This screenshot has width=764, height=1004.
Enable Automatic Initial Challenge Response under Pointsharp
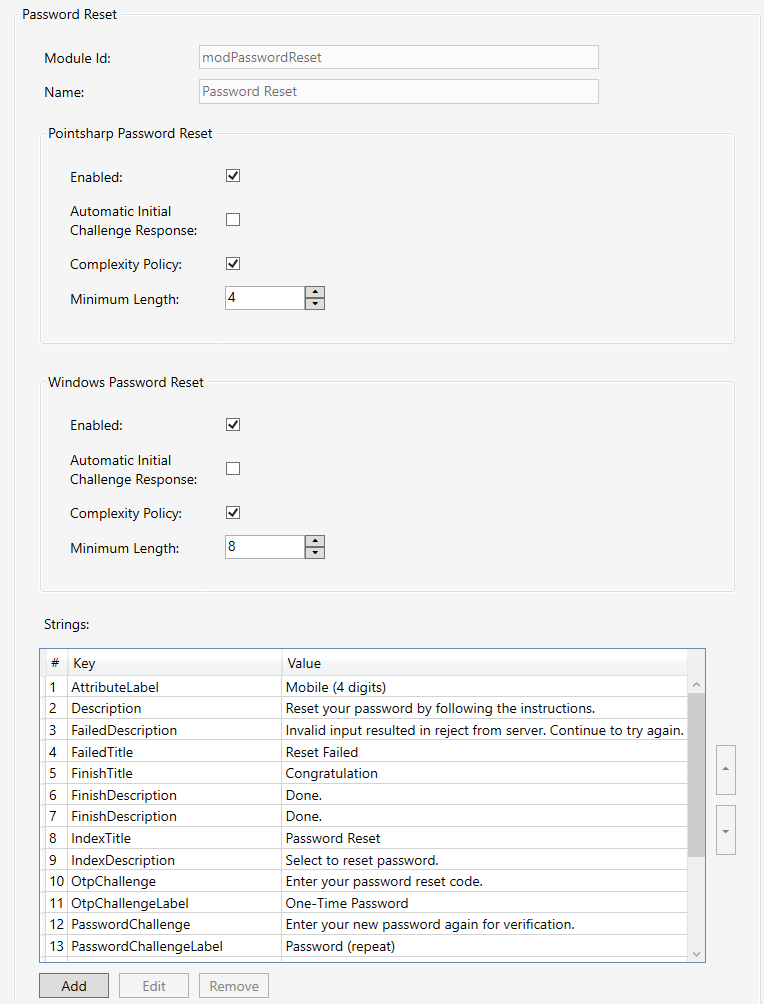[232, 219]
